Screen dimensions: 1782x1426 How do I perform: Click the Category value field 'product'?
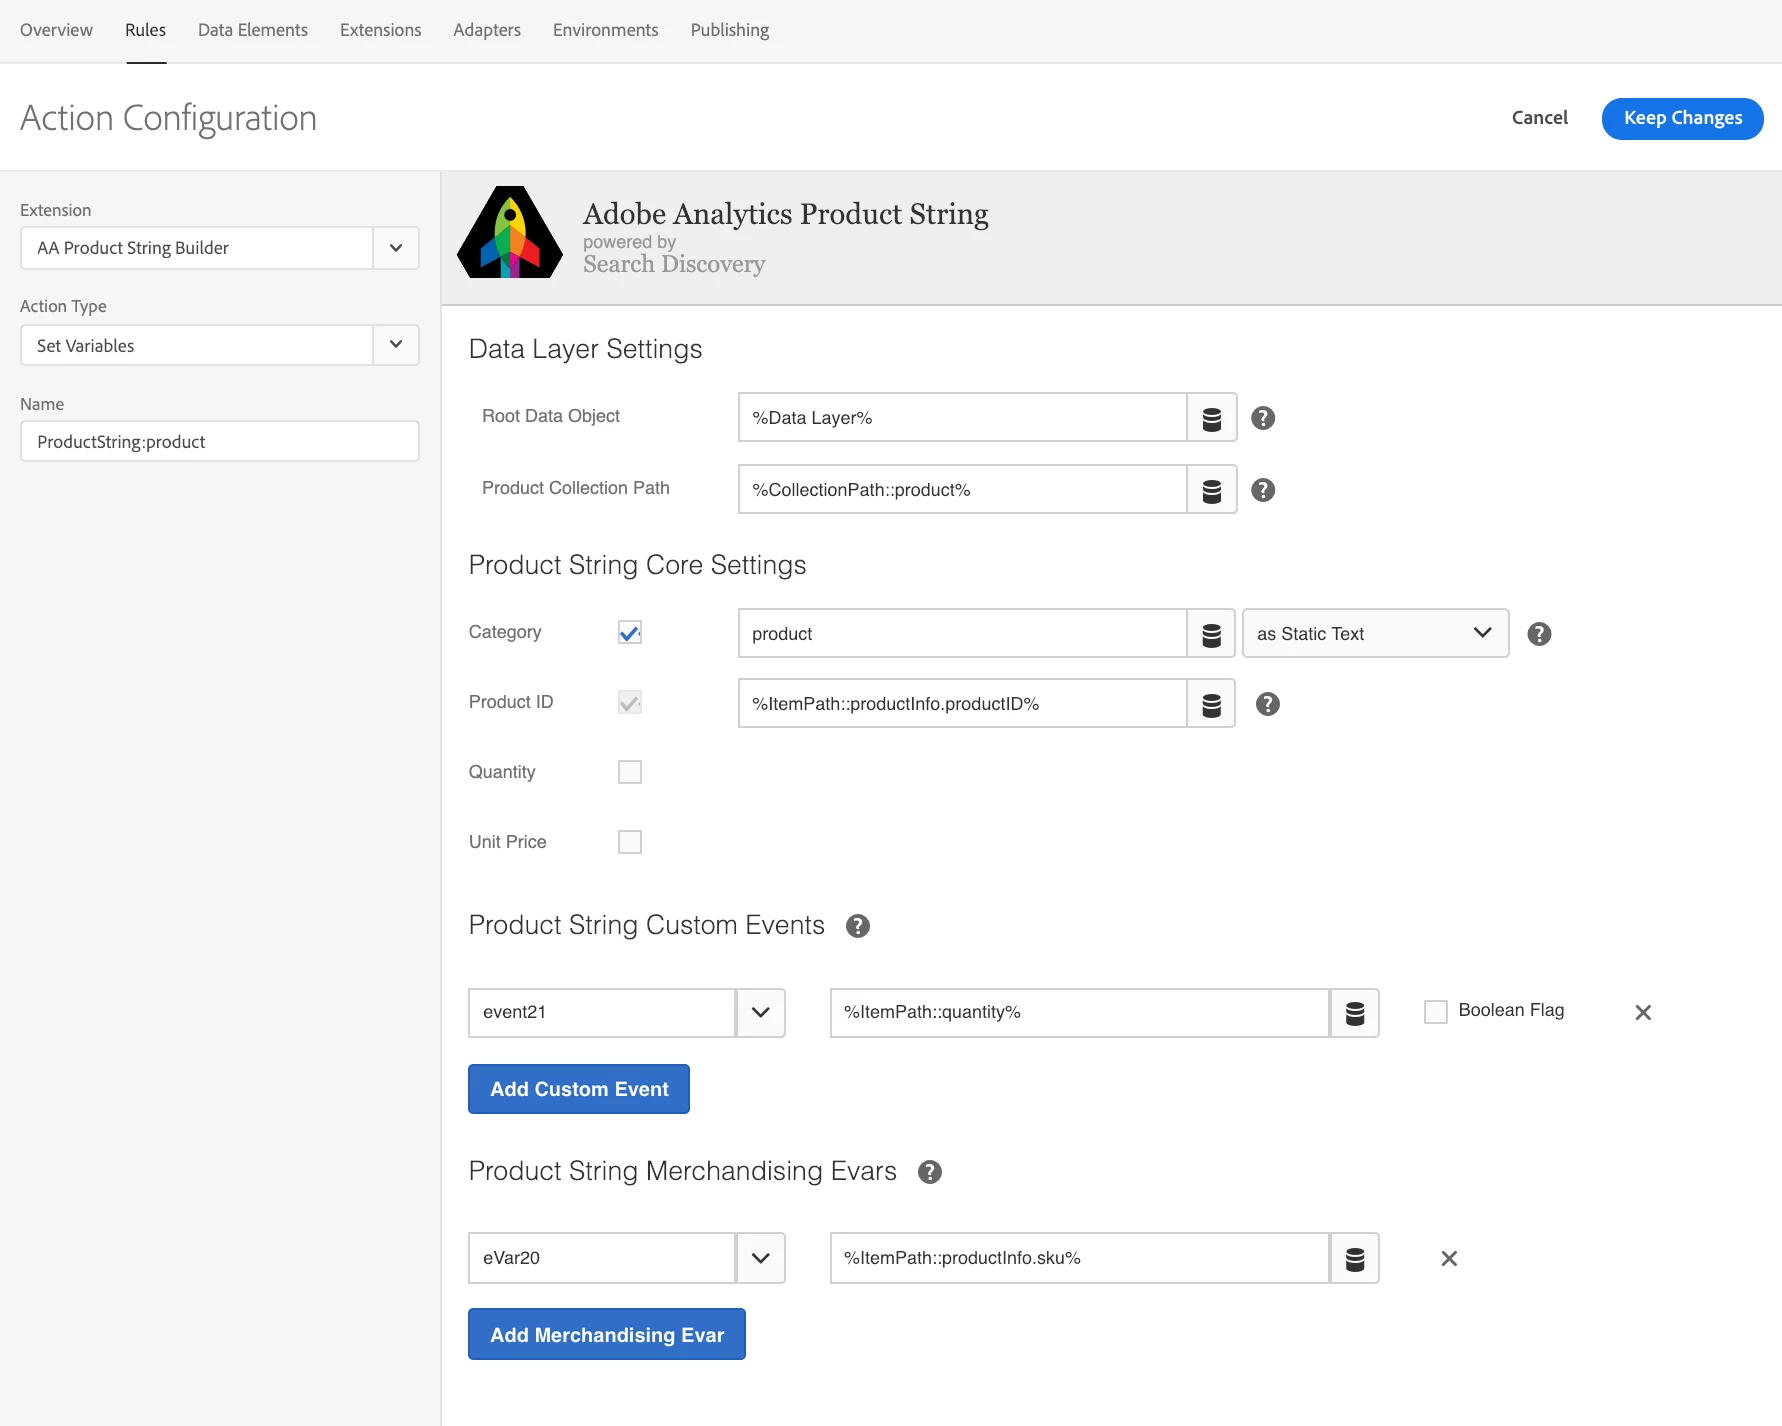click(963, 634)
